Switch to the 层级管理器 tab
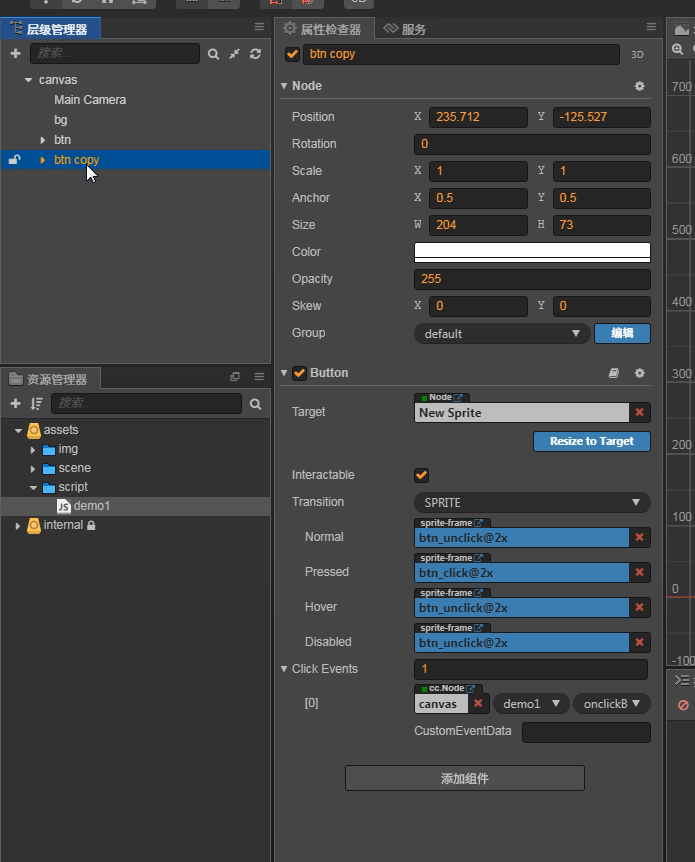 pos(51,29)
